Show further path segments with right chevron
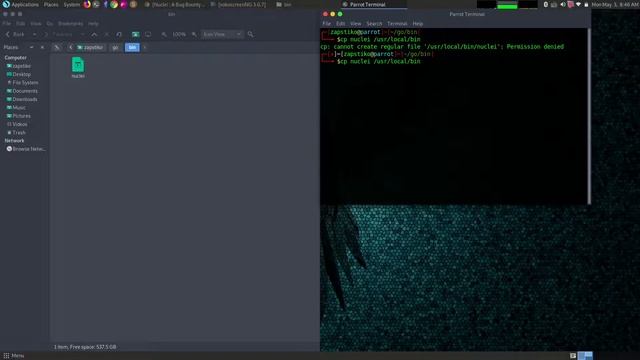Image resolution: width=640 pixels, height=360 pixels. (144, 47)
